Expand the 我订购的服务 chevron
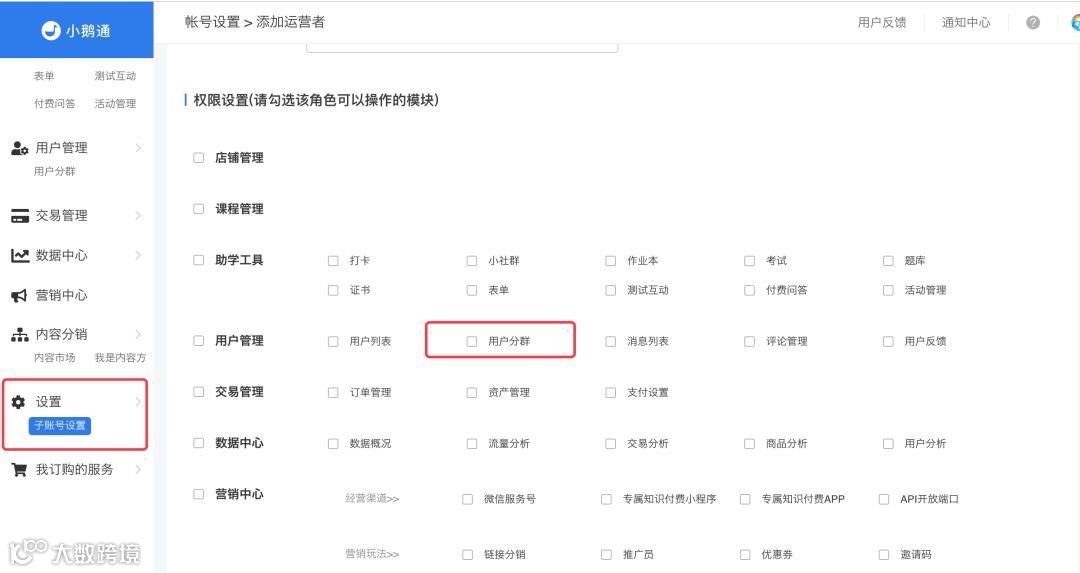Screen dimensions: 1080x573 [138, 470]
